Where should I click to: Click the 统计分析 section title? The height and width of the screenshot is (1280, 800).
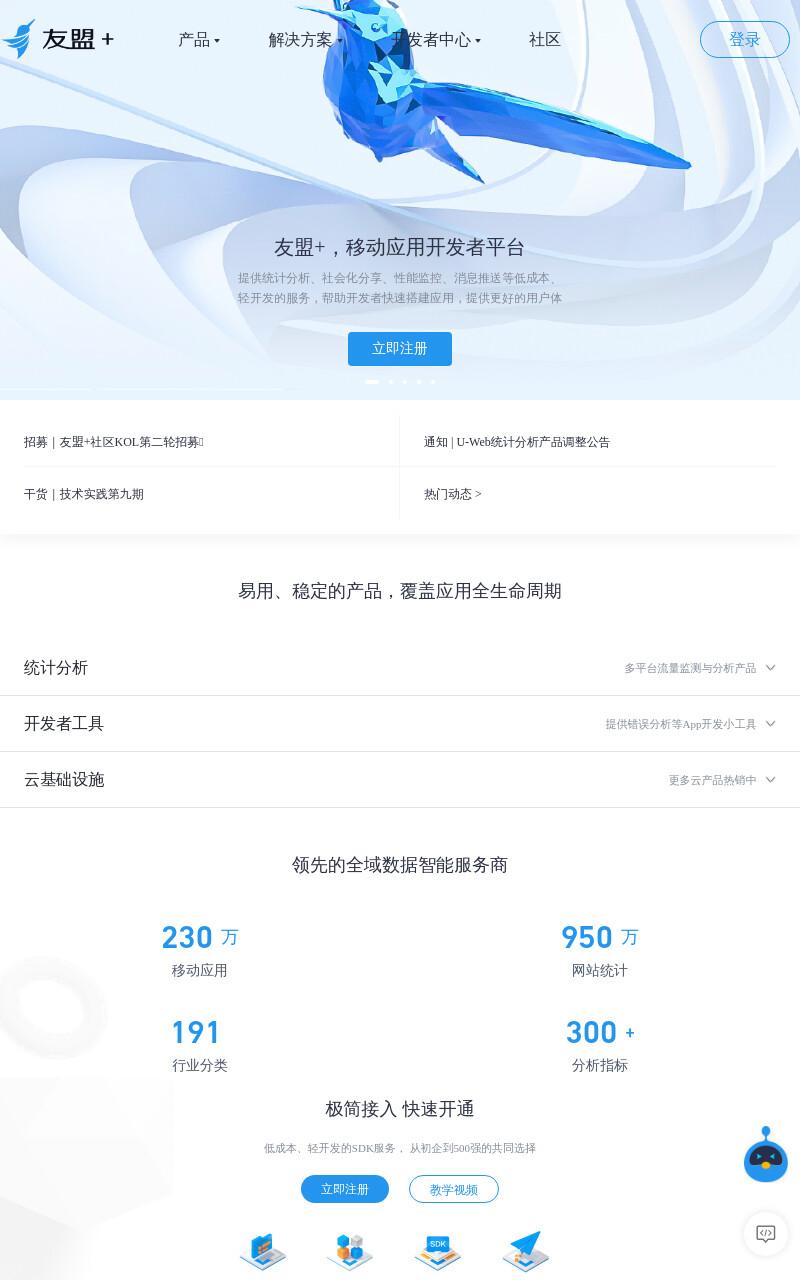point(56,668)
